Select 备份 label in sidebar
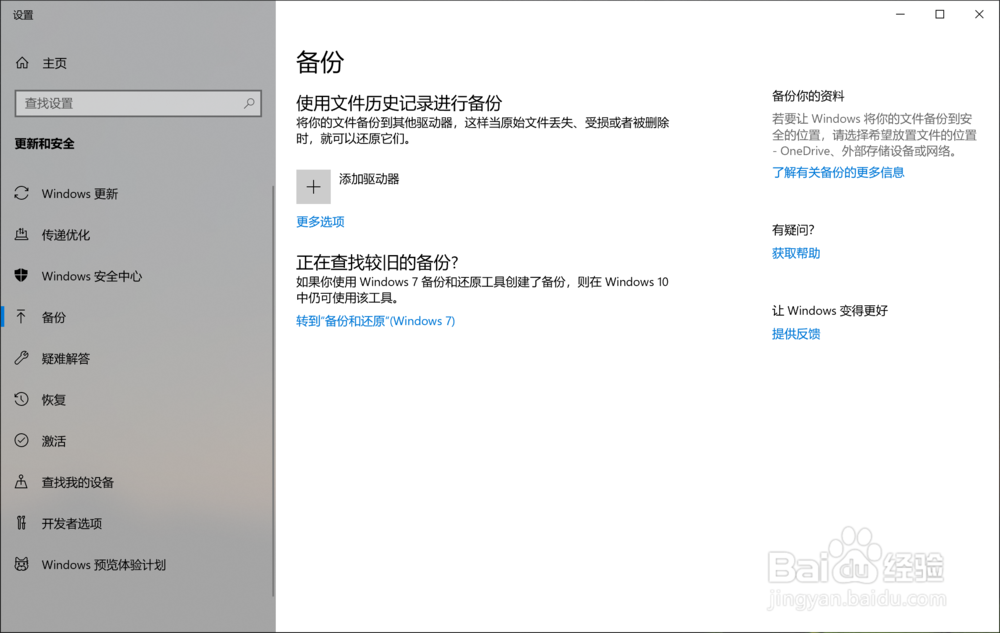Viewport: 1000px width, 633px height. [54, 317]
